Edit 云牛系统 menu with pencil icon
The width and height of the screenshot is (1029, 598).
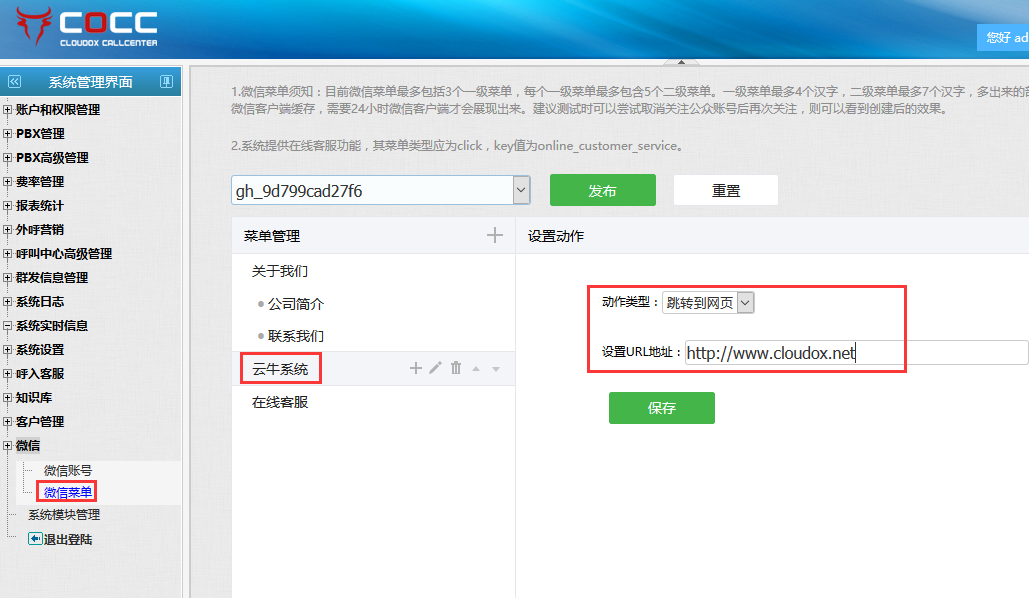tap(435, 368)
